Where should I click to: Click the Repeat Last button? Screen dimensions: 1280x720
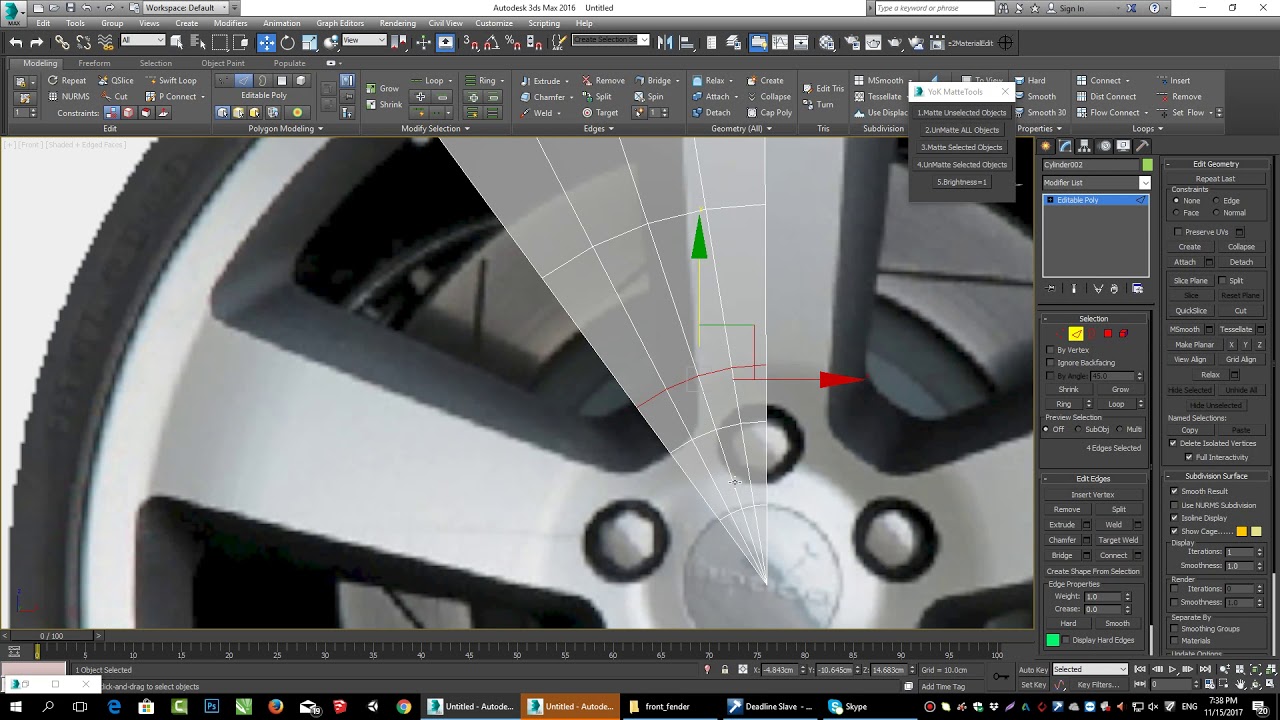pyautogui.click(x=1216, y=179)
